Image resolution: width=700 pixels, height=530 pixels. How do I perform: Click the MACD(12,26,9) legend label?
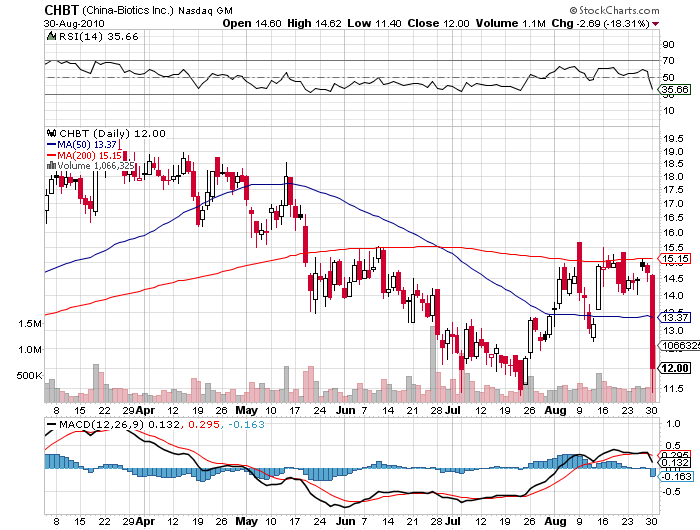[101, 425]
